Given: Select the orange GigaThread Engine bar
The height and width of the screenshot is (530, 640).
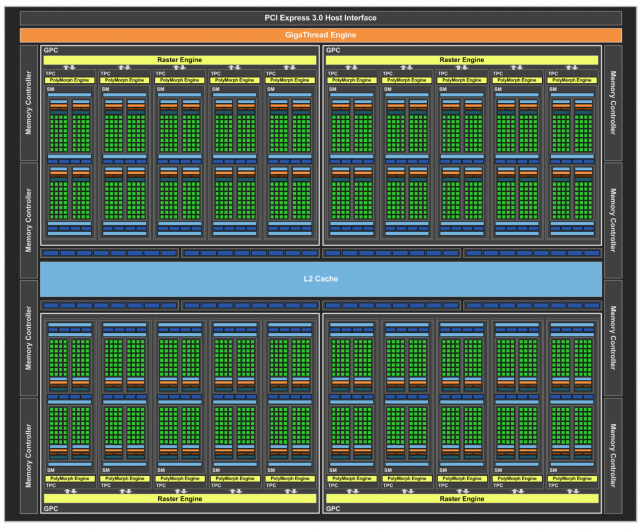Looking at the screenshot, I should tap(320, 35).
